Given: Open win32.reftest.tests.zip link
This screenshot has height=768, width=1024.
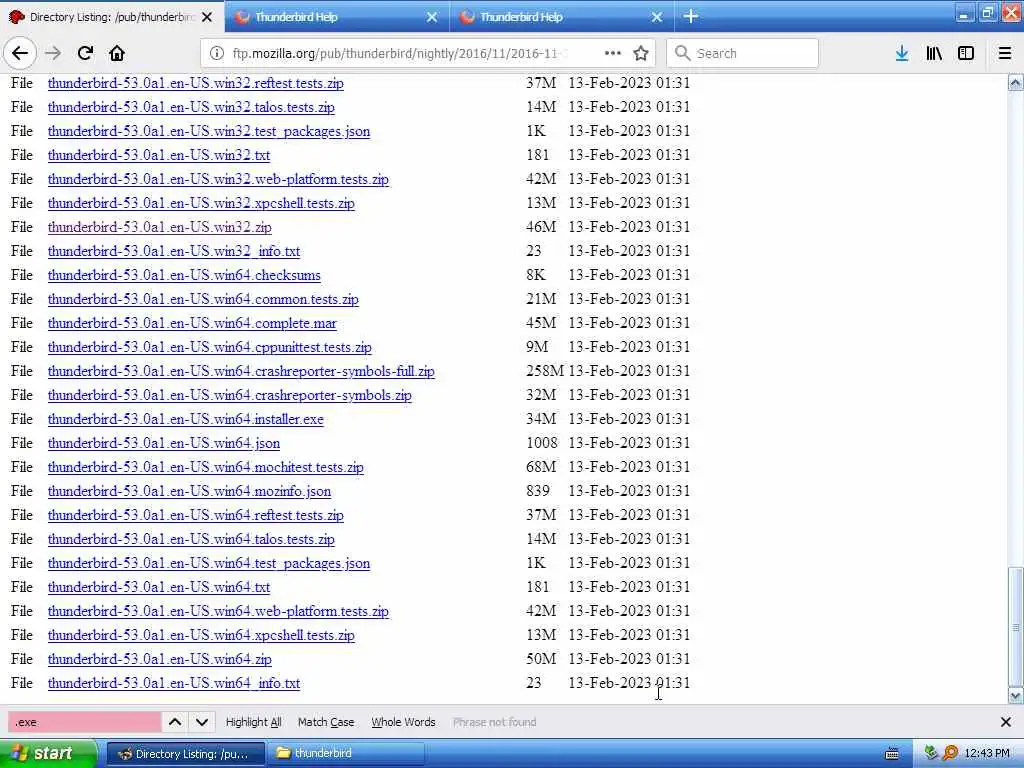Looking at the screenshot, I should tap(196, 84).
